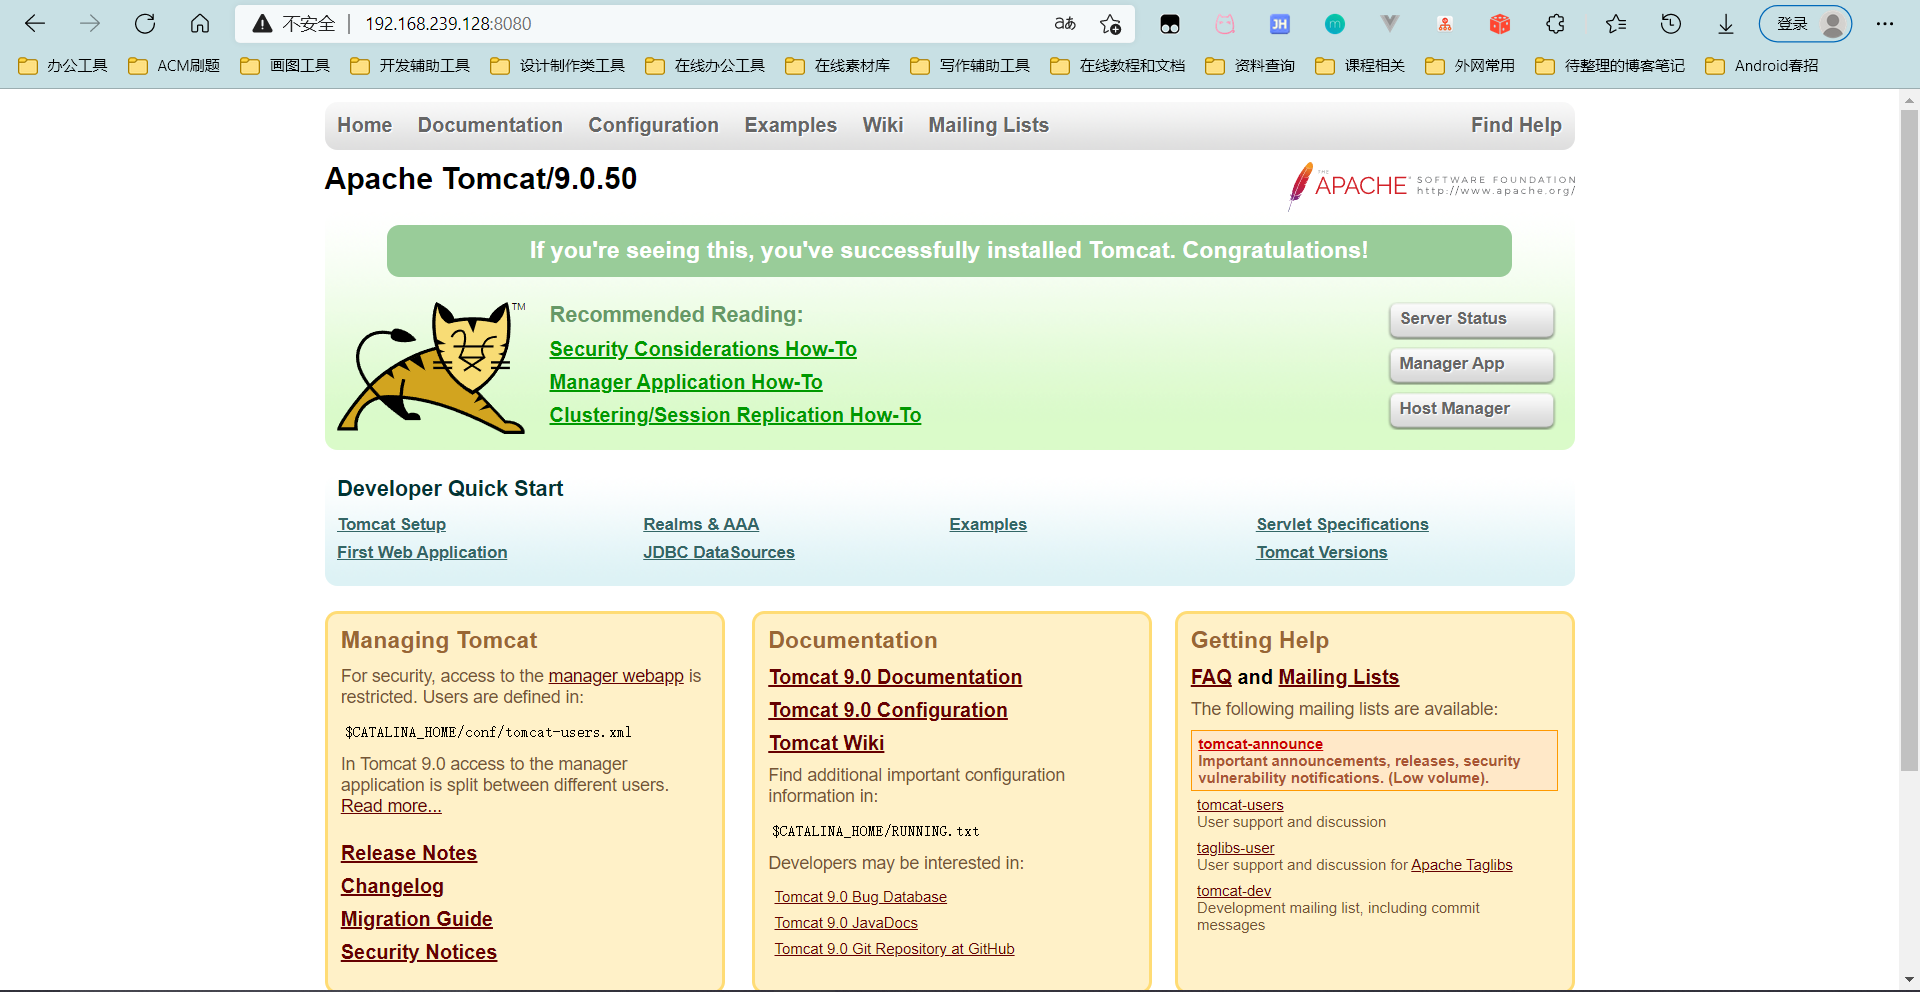
Task: Expand the 画图工具 bookmark folder
Action: click(285, 66)
